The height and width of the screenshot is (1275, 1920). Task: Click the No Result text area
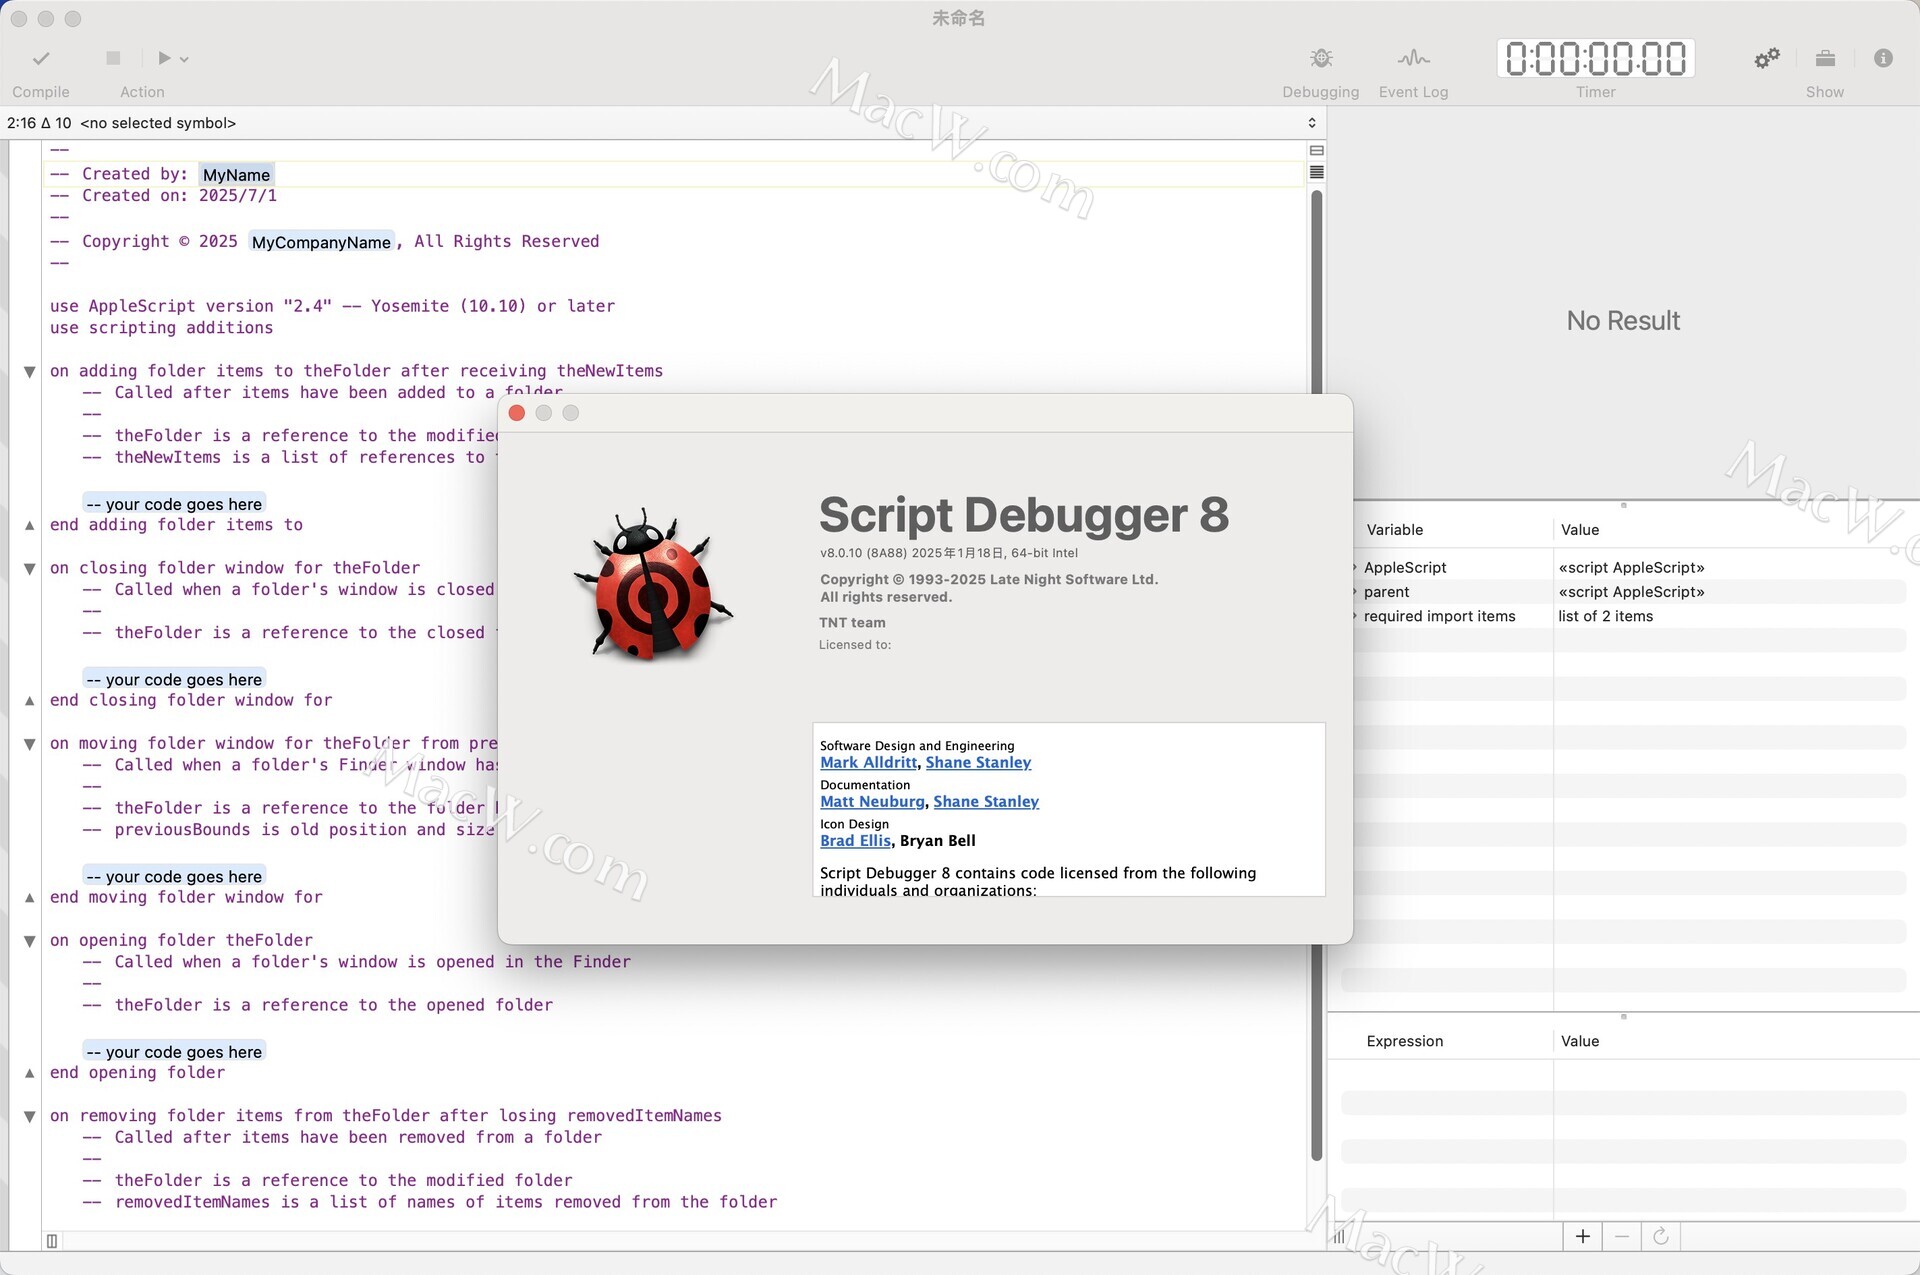1622,321
